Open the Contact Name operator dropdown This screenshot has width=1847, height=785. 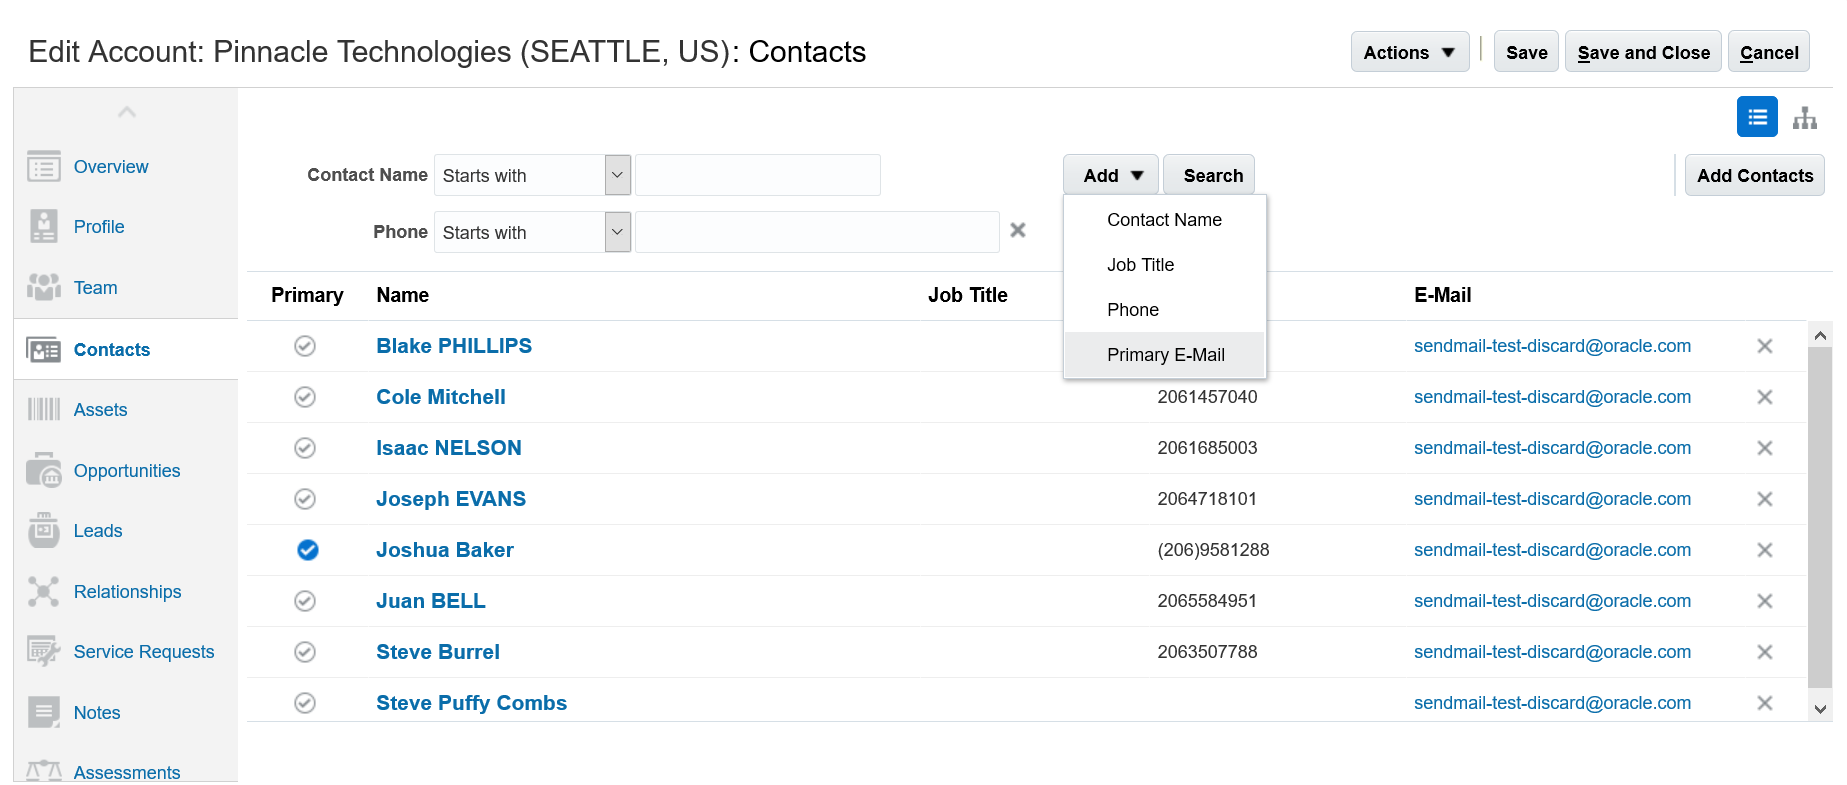click(618, 175)
